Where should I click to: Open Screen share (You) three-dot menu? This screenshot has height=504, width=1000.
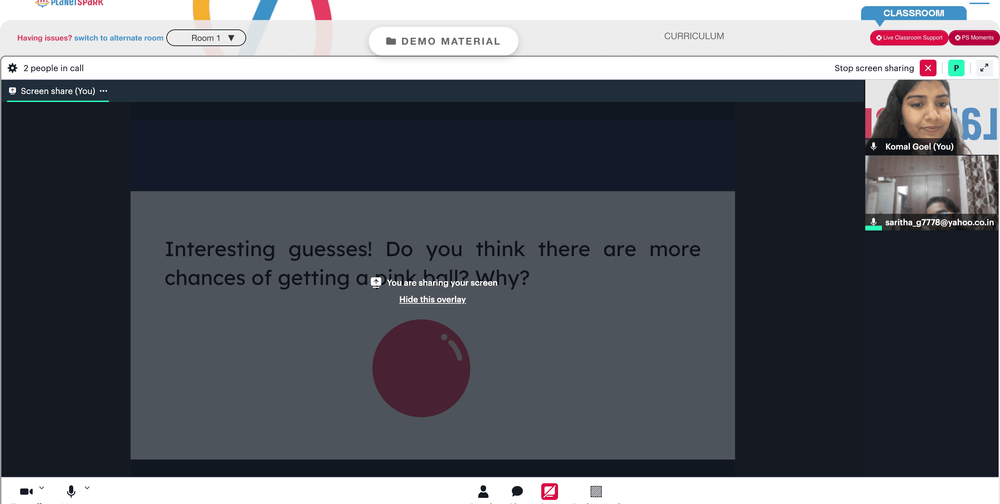(103, 91)
